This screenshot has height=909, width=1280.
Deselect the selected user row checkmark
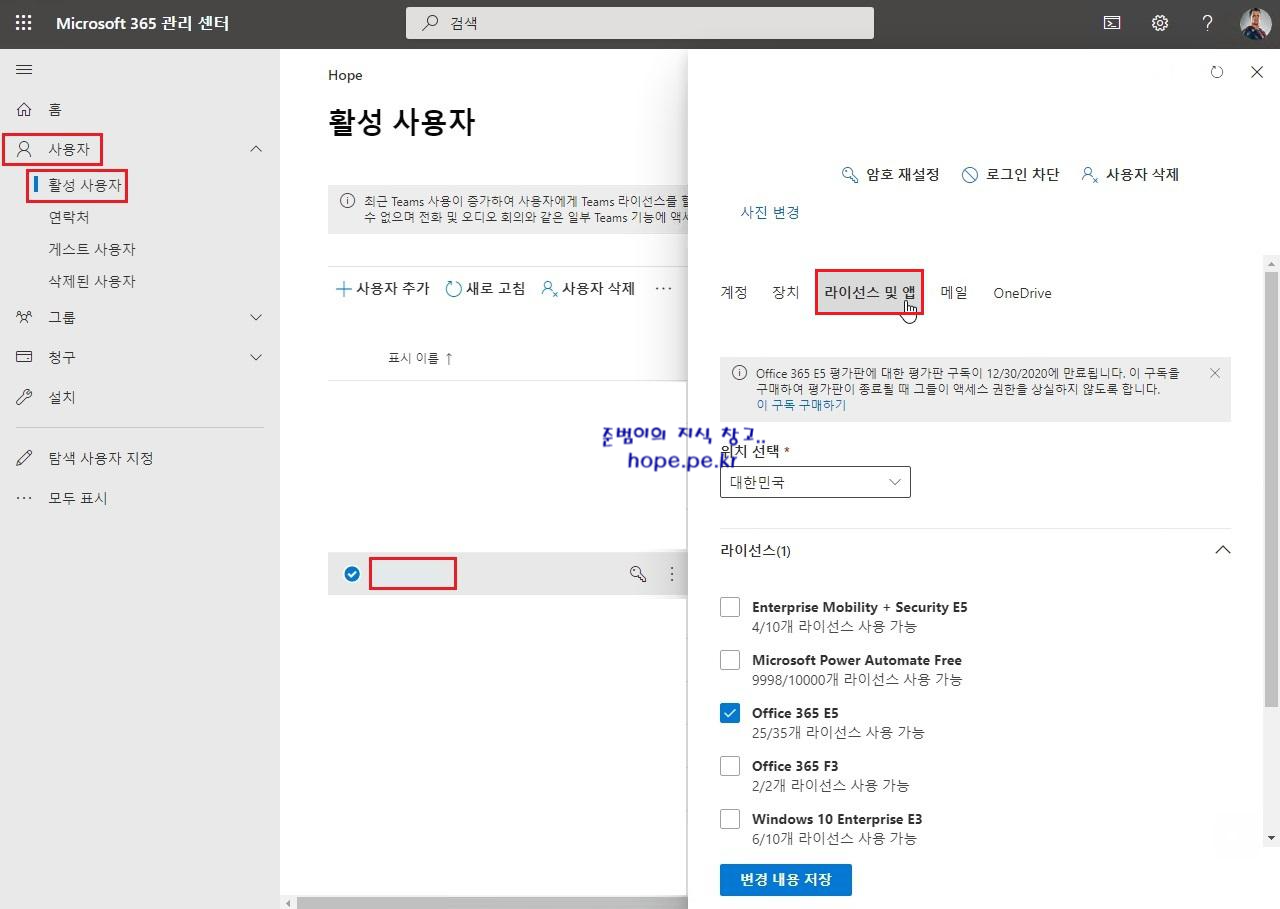[352, 574]
